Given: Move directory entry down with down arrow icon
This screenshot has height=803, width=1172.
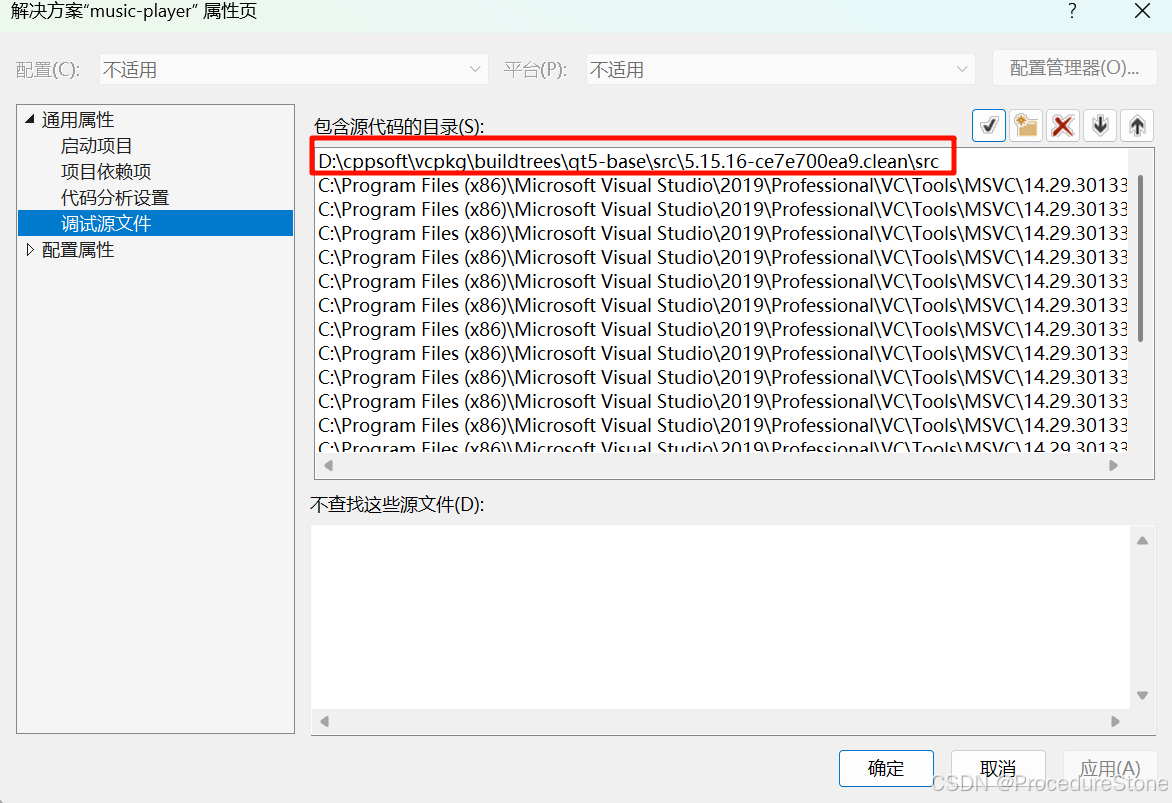Looking at the screenshot, I should (x=1099, y=126).
